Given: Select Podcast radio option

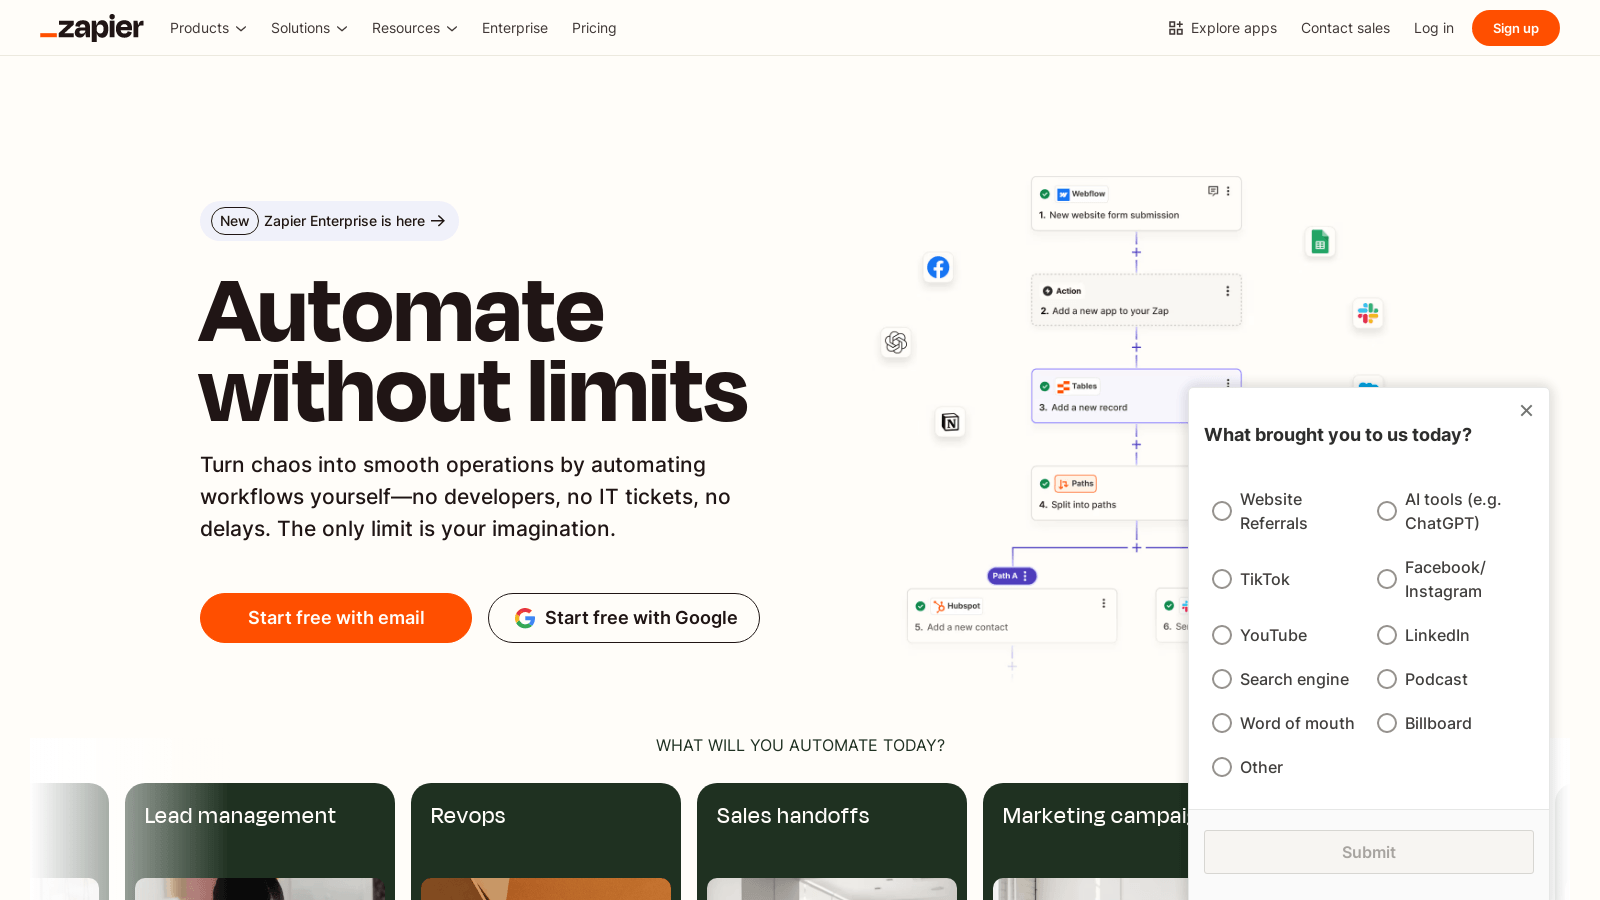Looking at the screenshot, I should pos(1387,679).
